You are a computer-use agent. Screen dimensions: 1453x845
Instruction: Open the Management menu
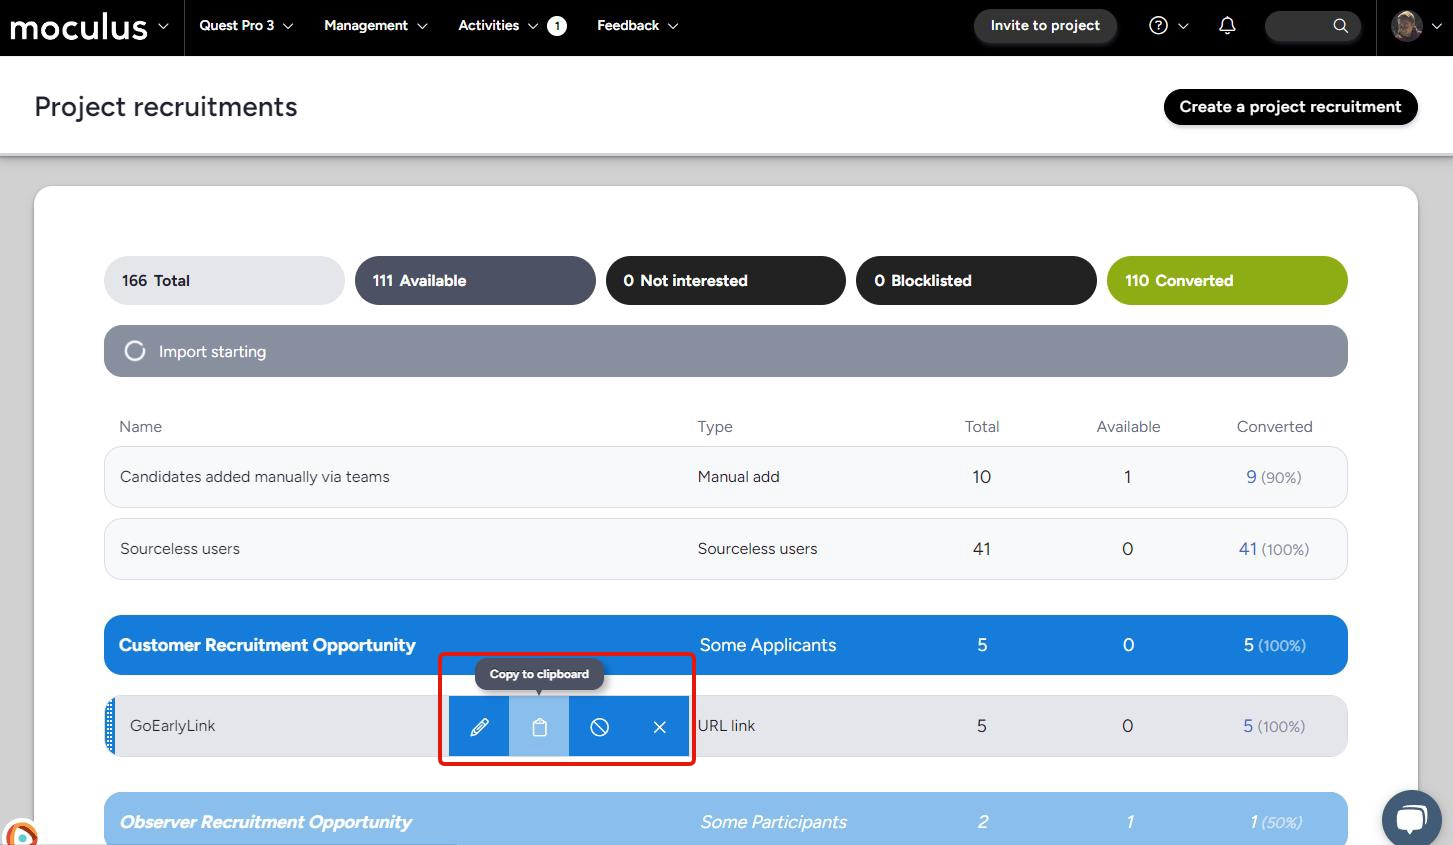click(x=375, y=26)
